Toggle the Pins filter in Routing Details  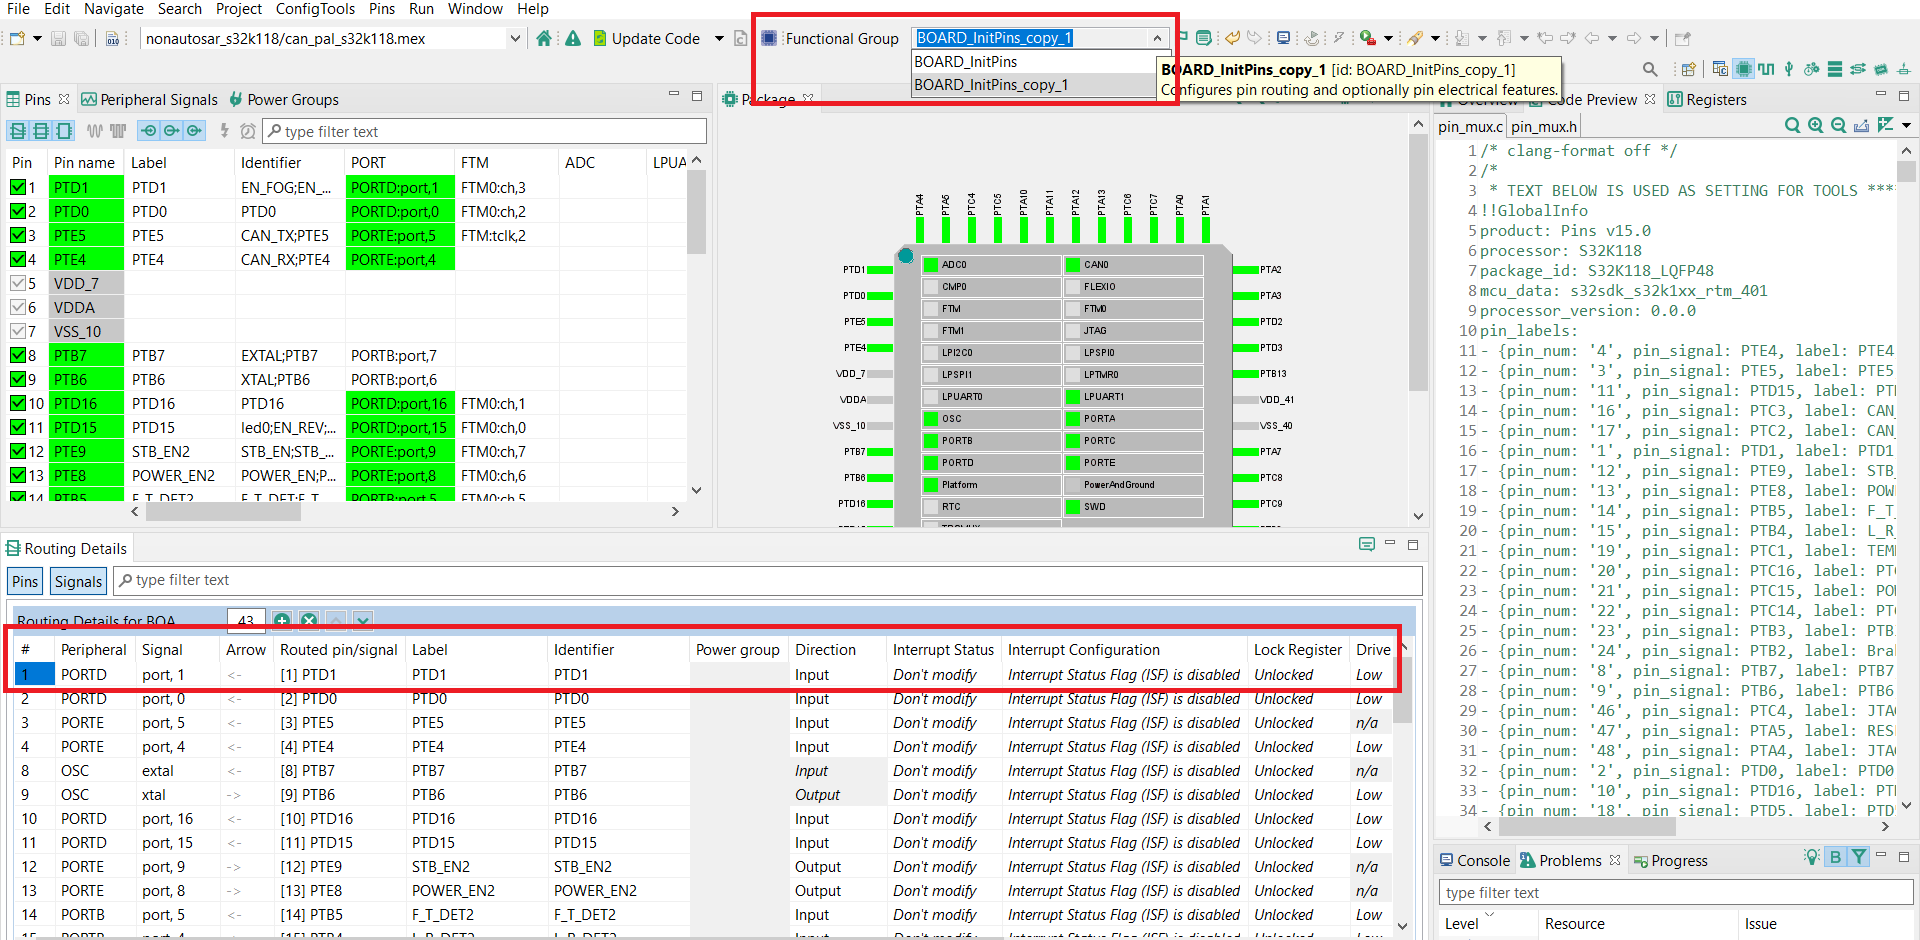(x=25, y=581)
